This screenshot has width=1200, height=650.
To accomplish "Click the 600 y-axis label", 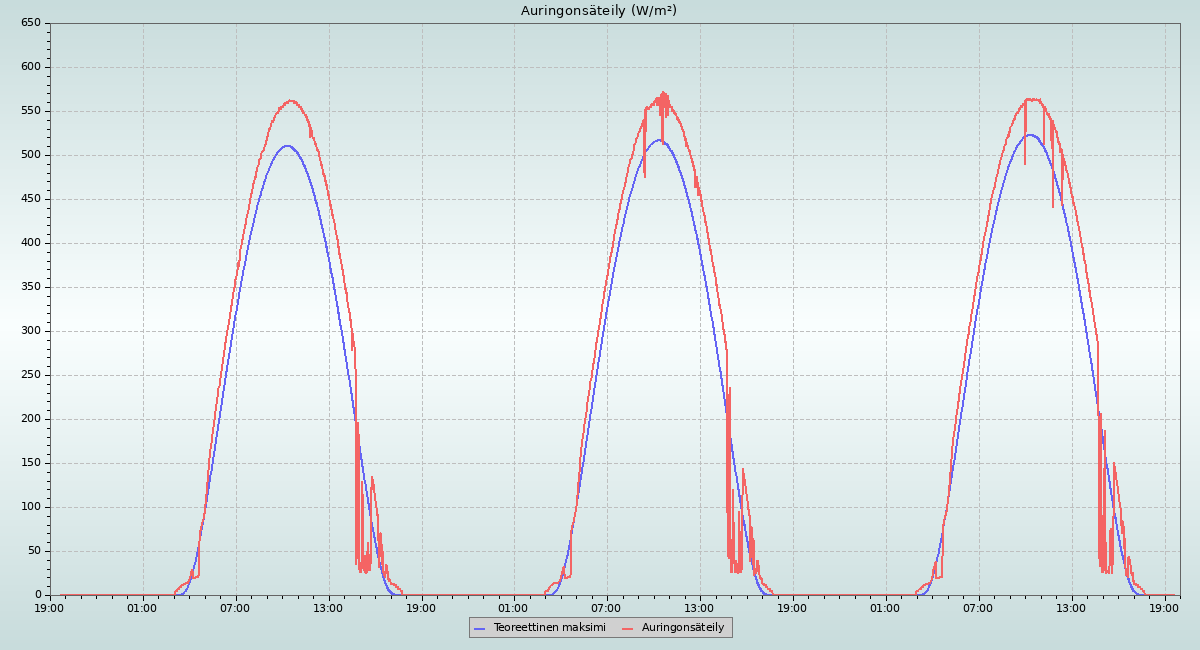I will click(30, 67).
